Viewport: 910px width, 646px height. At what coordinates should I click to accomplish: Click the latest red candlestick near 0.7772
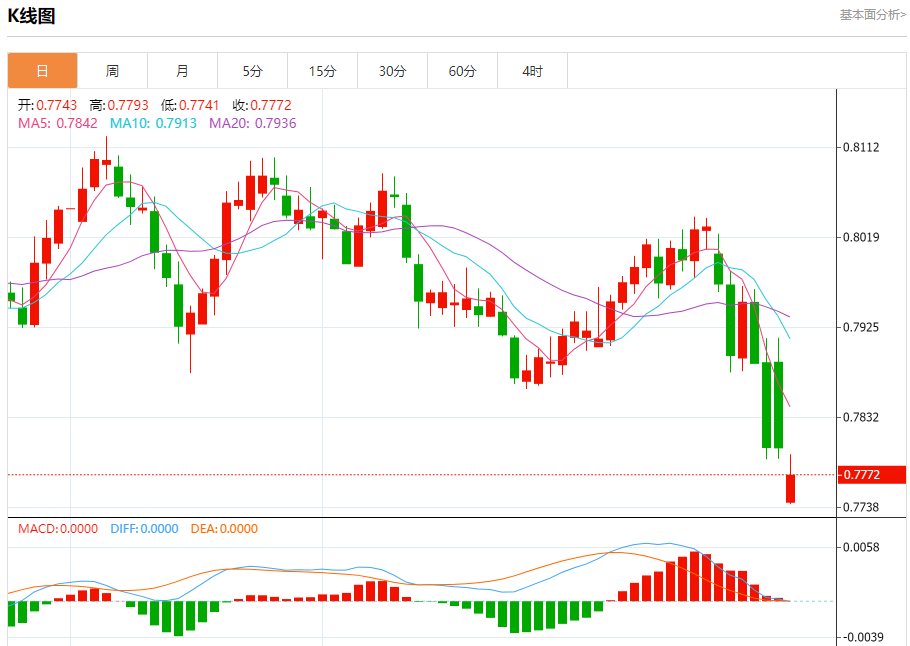coord(790,488)
